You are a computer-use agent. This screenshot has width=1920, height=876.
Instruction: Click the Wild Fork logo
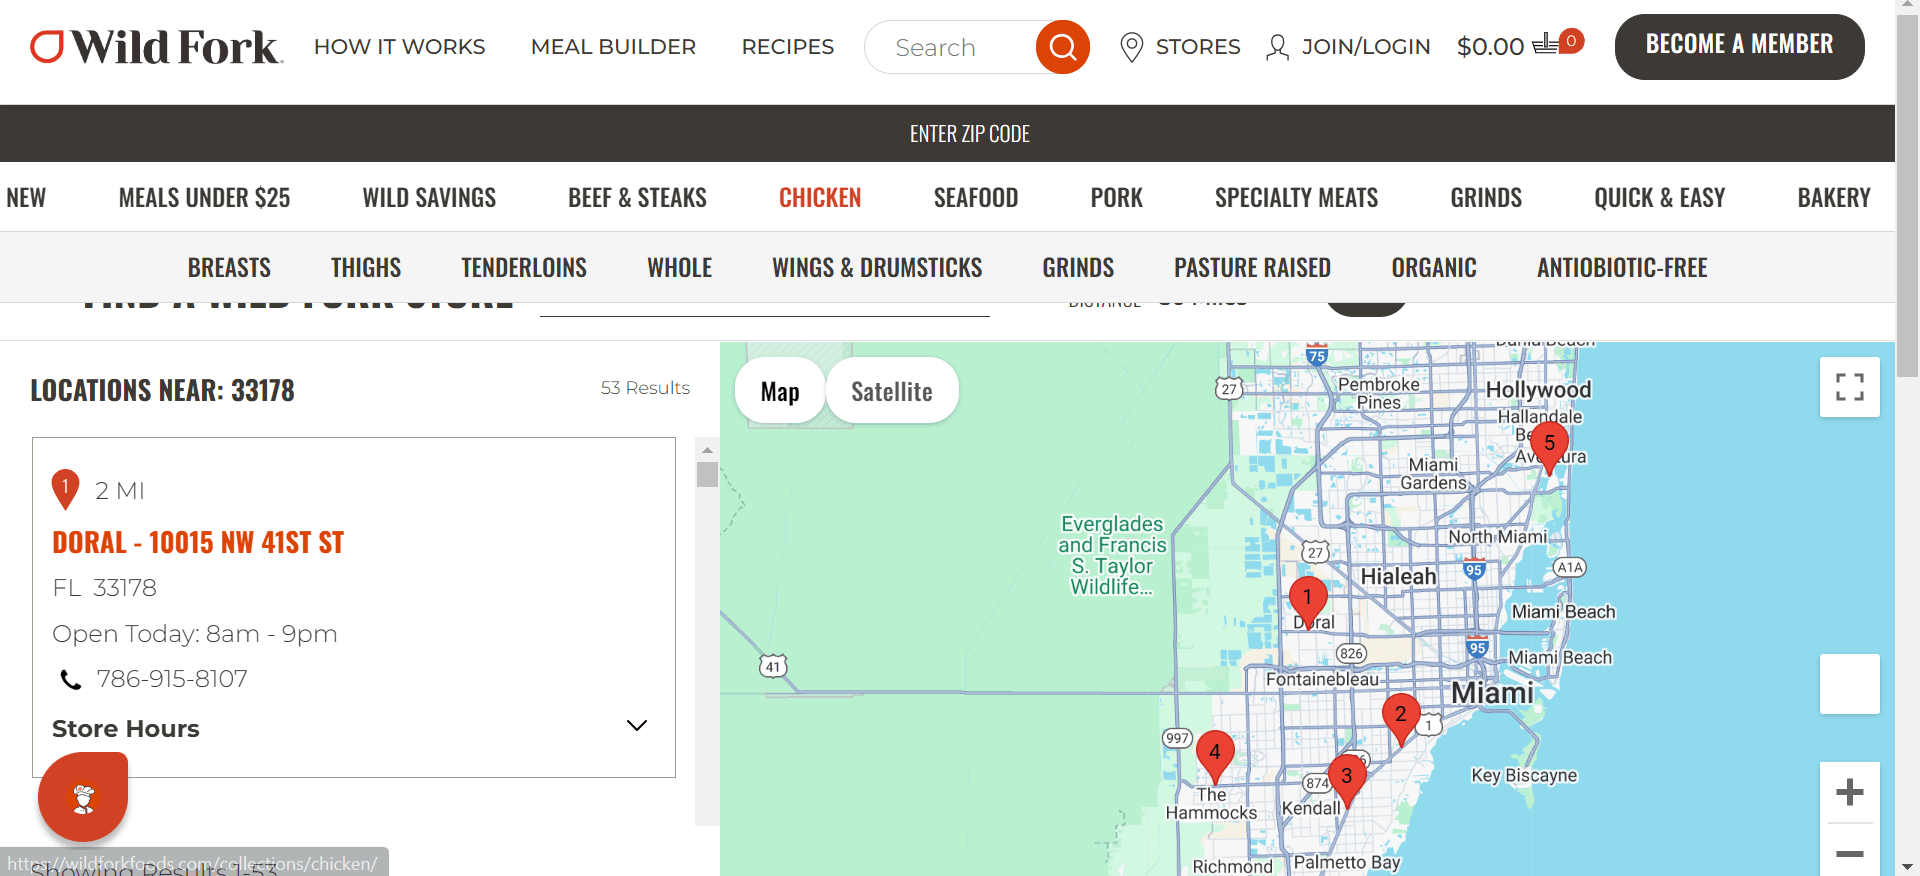[x=157, y=47]
